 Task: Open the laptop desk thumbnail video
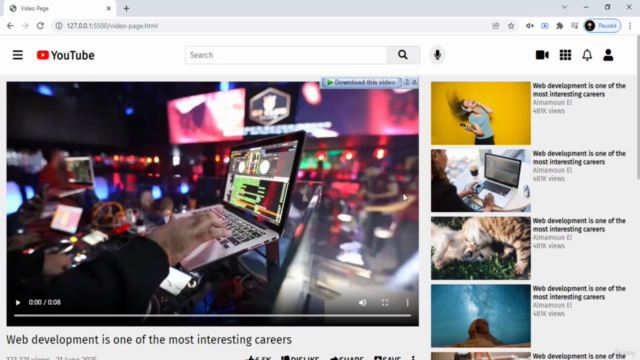click(x=481, y=180)
